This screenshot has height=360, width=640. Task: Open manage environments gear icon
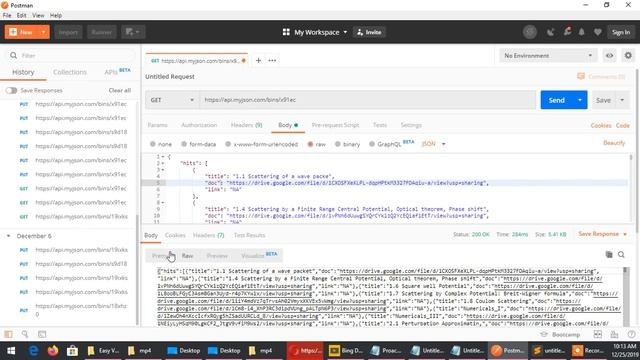tap(628, 55)
